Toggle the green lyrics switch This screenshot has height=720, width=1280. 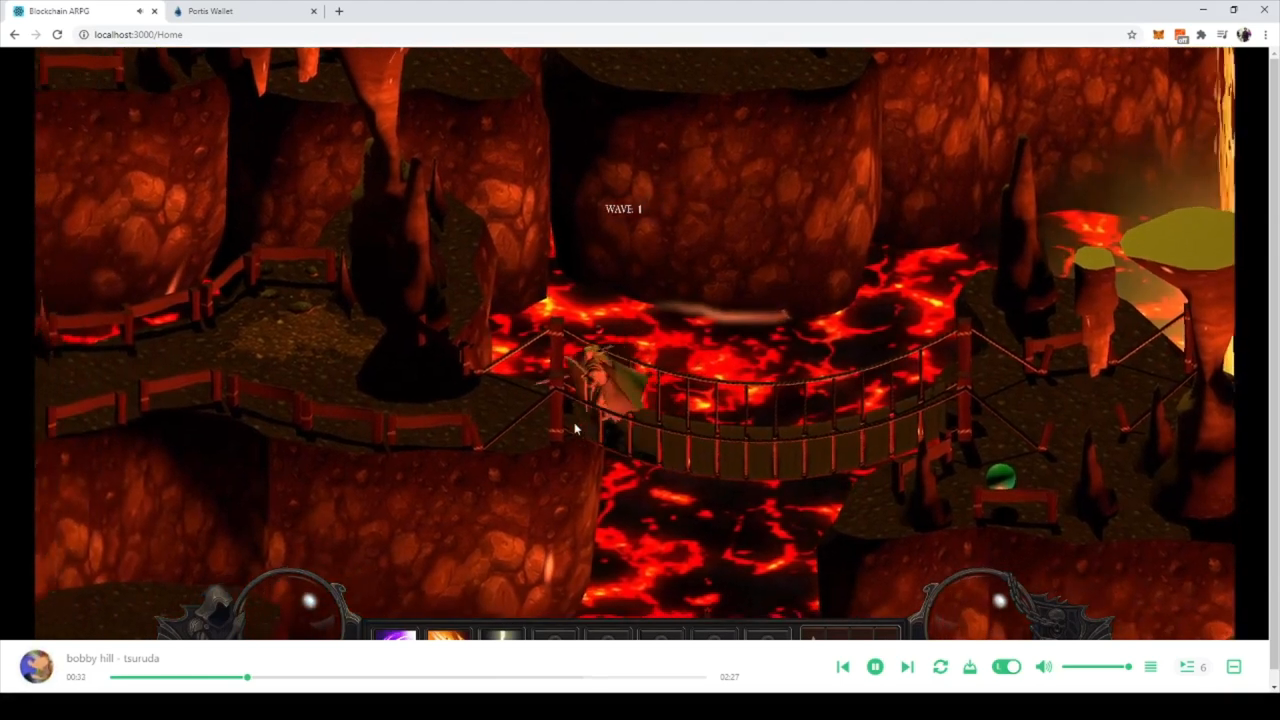1006,667
